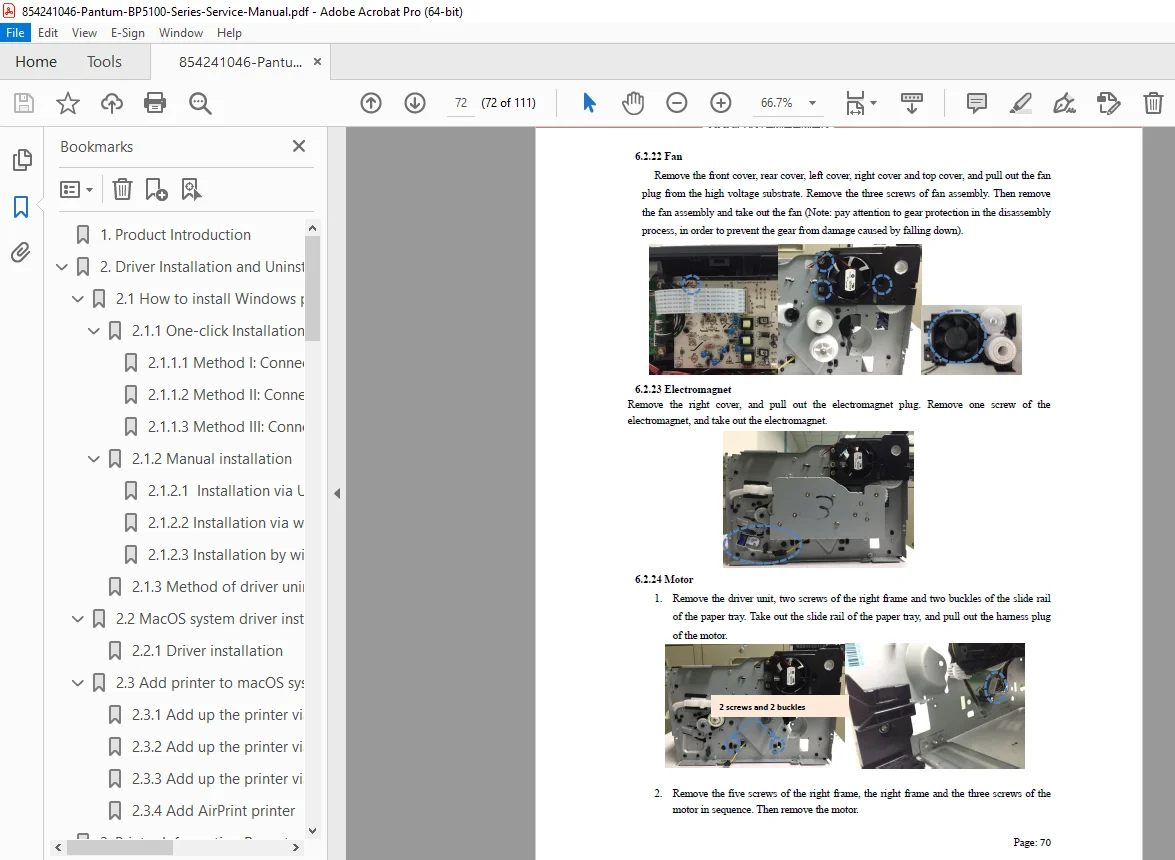Go to next page arrow
The image size is (1175, 860).
point(414,103)
